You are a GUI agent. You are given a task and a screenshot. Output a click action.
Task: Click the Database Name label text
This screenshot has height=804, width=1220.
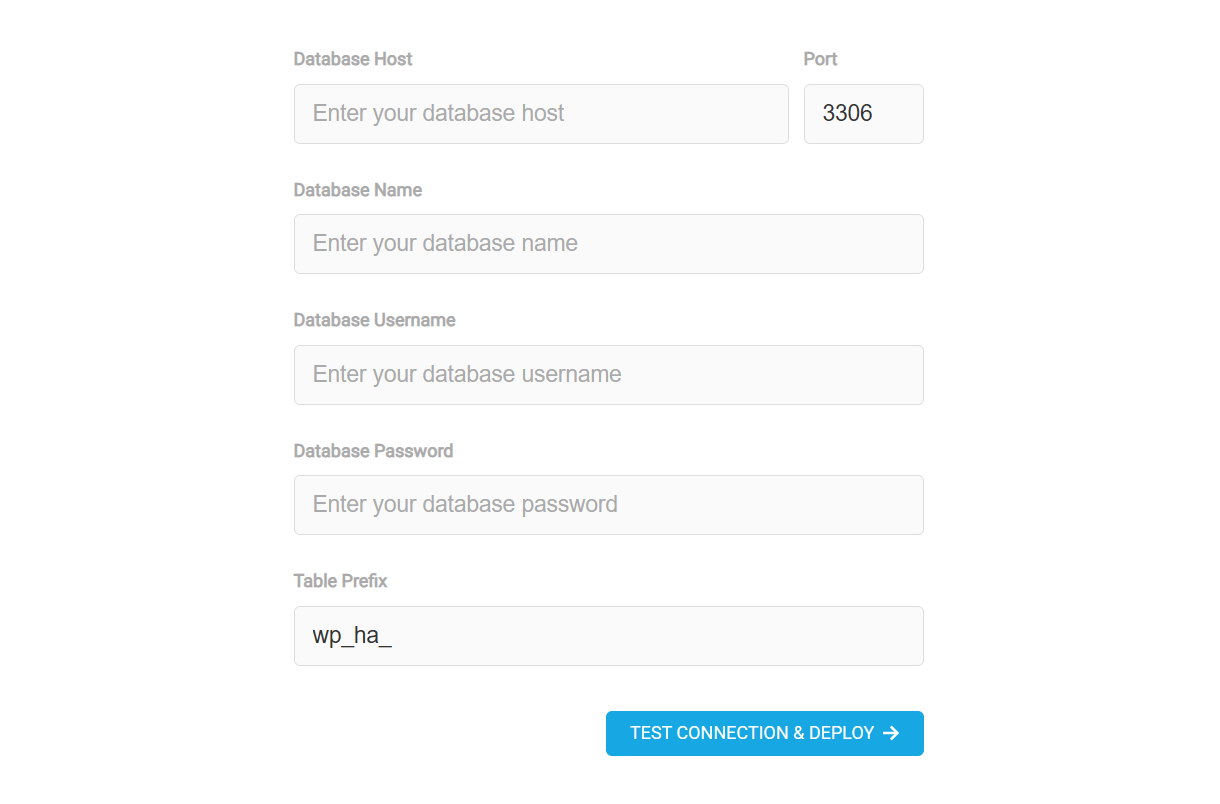click(357, 189)
